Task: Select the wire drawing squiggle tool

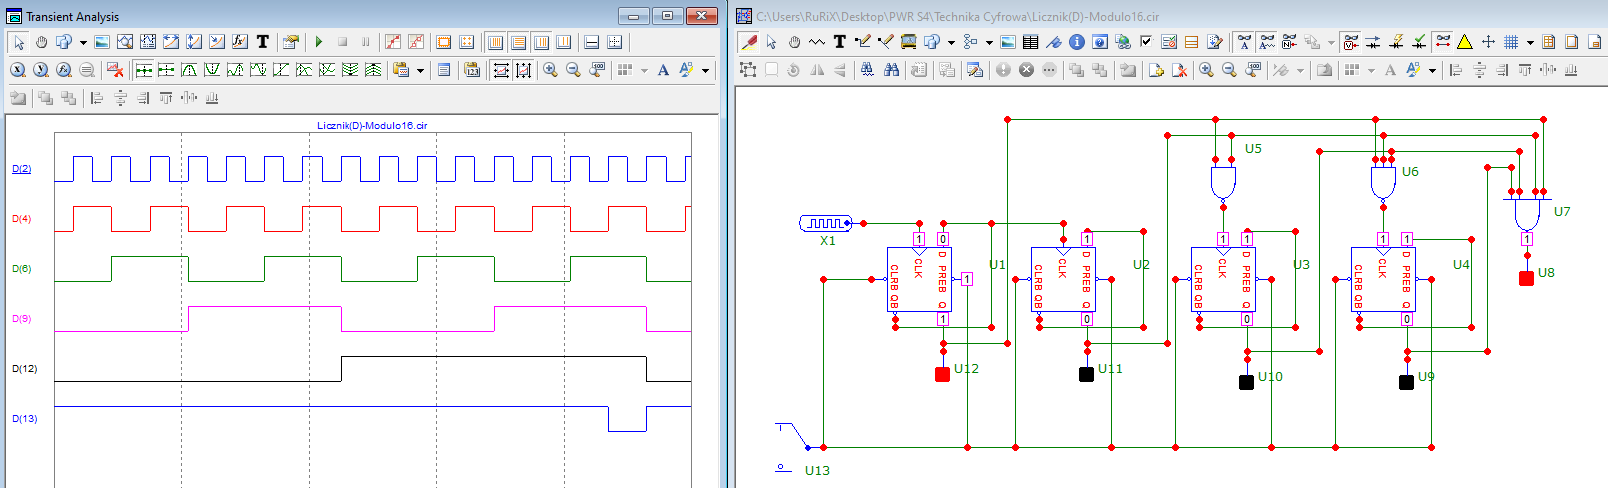Action: pos(817,42)
